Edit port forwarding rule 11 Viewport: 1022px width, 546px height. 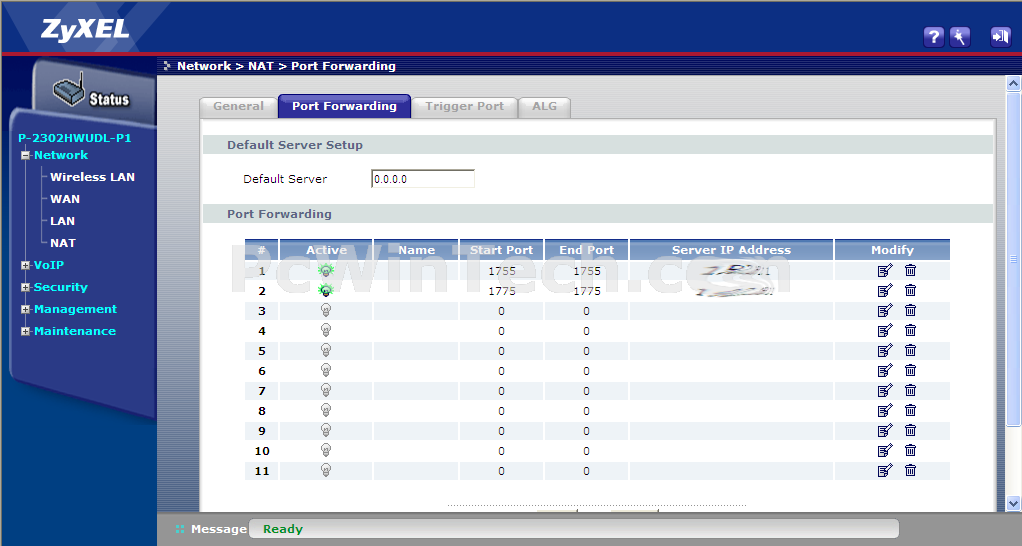tap(884, 470)
